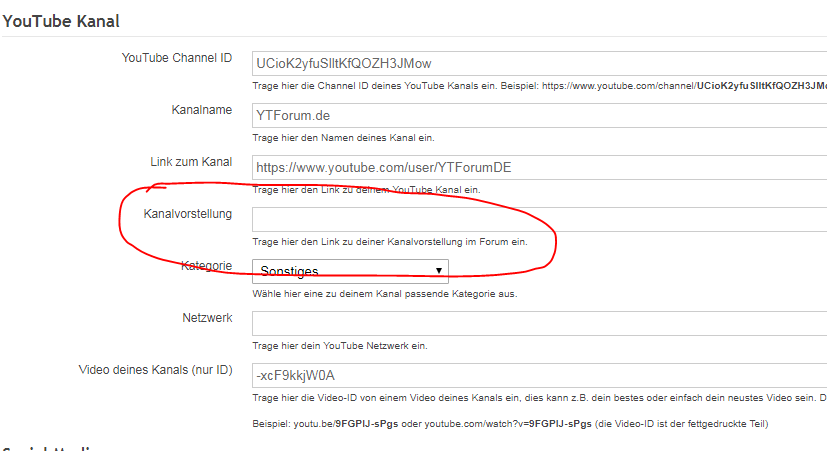Click the "YouTube Channel ID" field label
The image size is (827, 451).
pos(176,58)
